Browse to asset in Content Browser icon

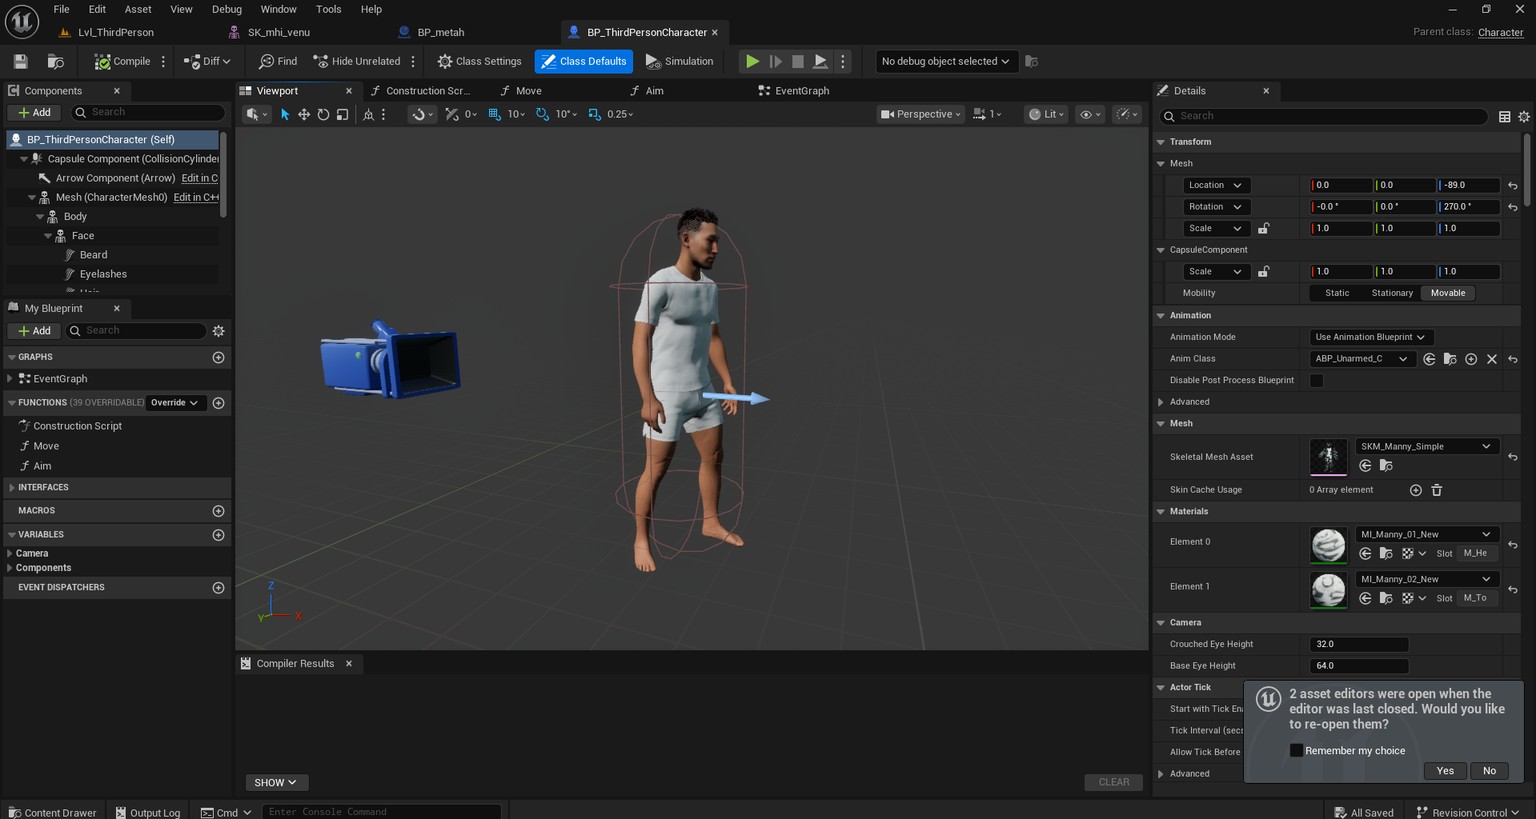pyautogui.click(x=56, y=61)
